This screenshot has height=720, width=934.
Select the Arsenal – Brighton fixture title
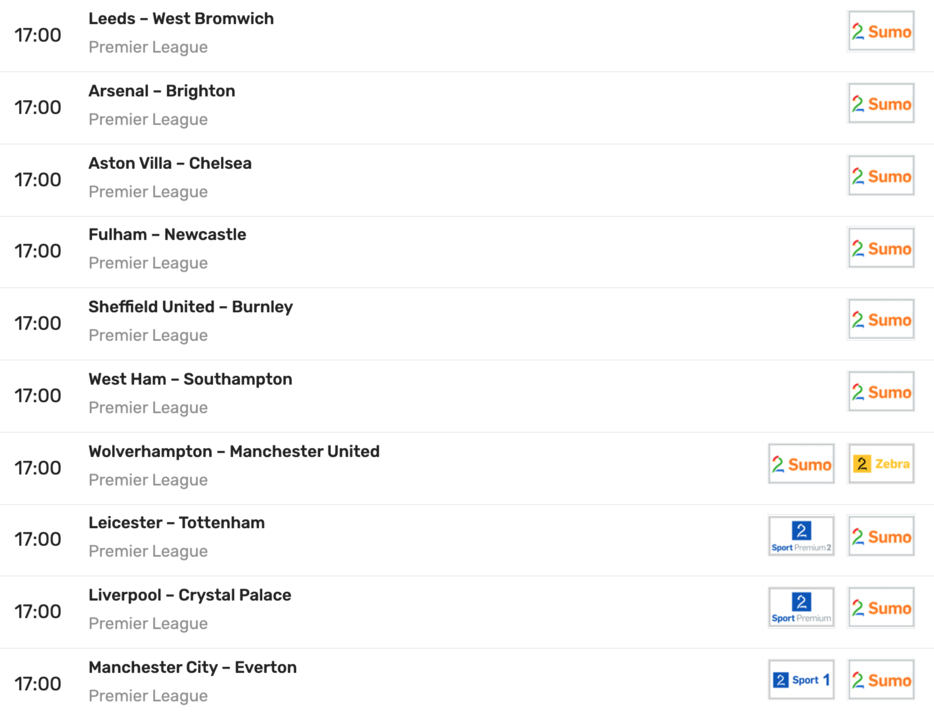click(x=162, y=91)
